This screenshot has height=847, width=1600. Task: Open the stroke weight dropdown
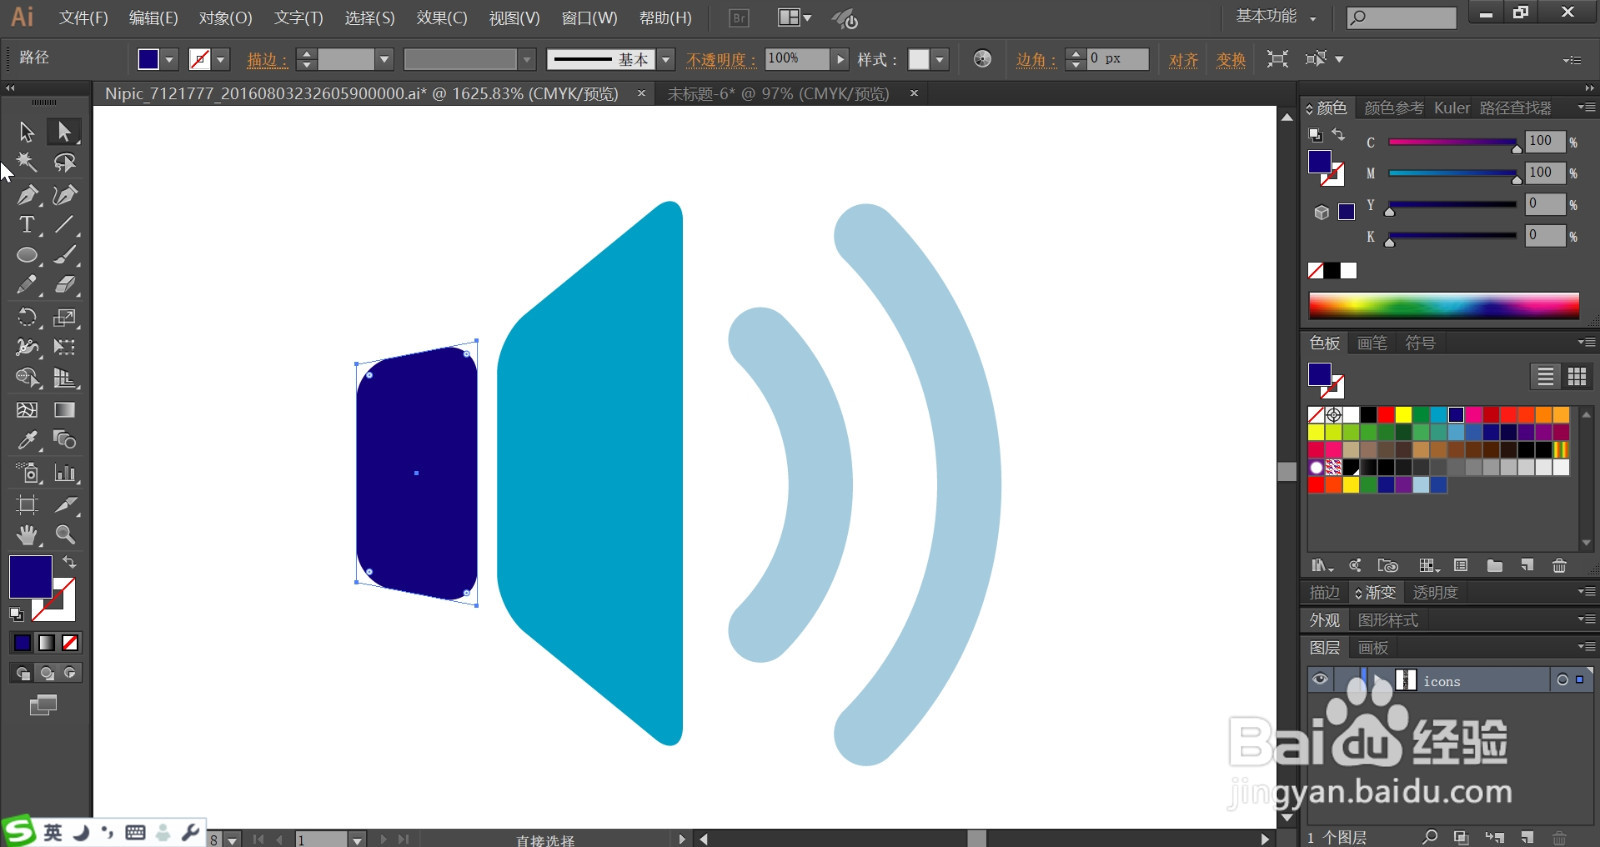pos(383,59)
